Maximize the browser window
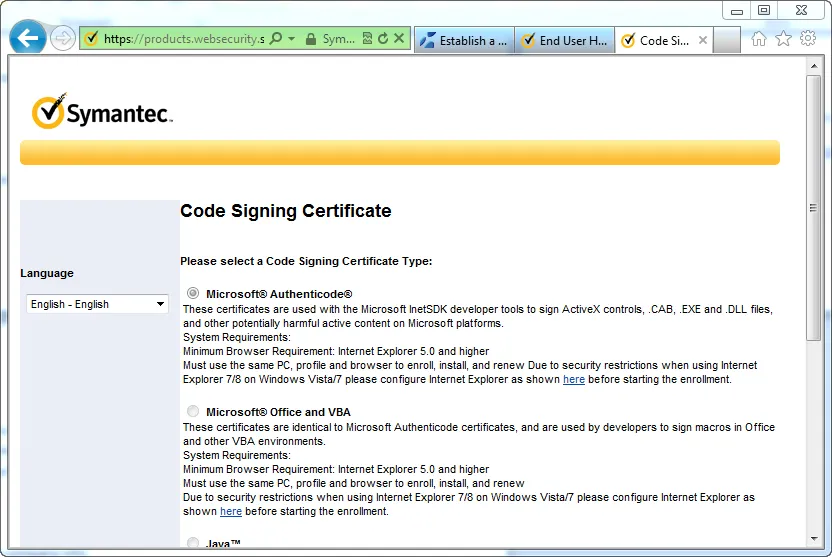 (764, 11)
